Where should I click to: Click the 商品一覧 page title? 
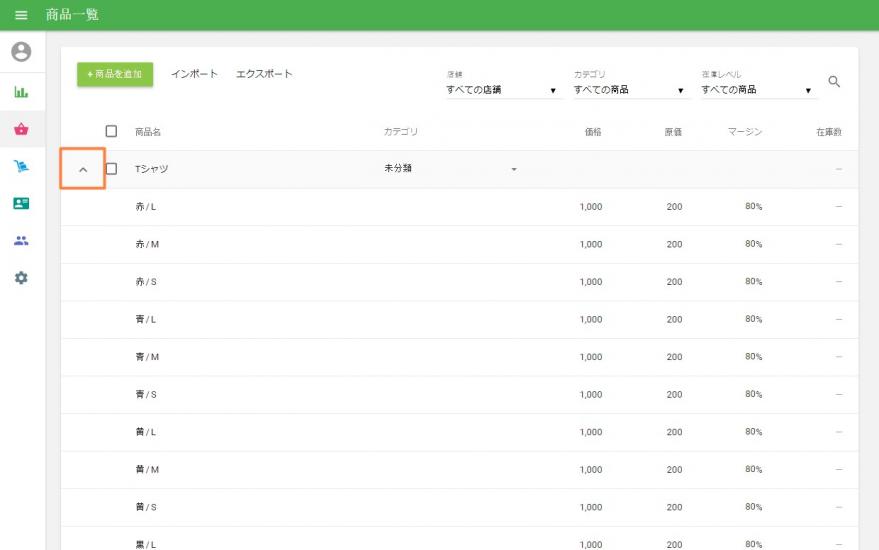point(72,15)
